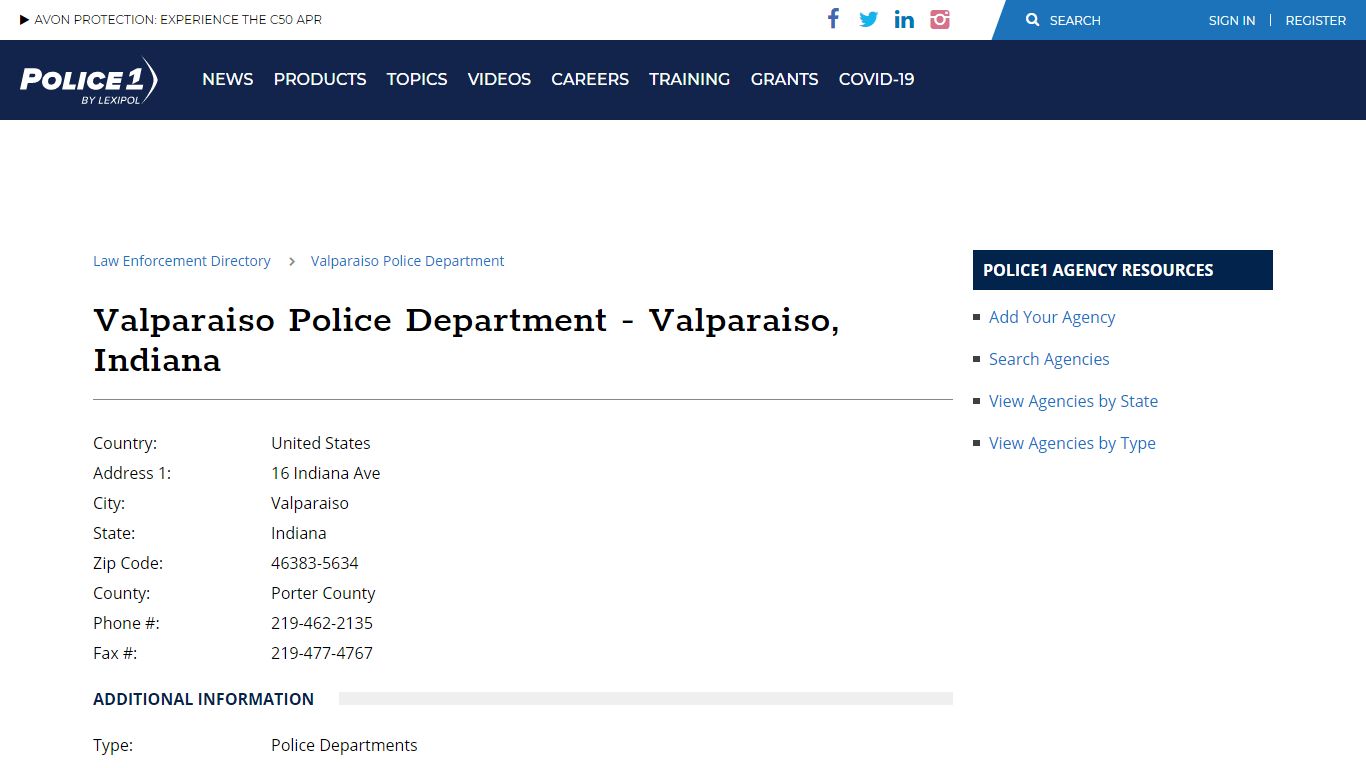Open the Topics menu
Image resolution: width=1366 pixels, height=768 pixels.
417,79
